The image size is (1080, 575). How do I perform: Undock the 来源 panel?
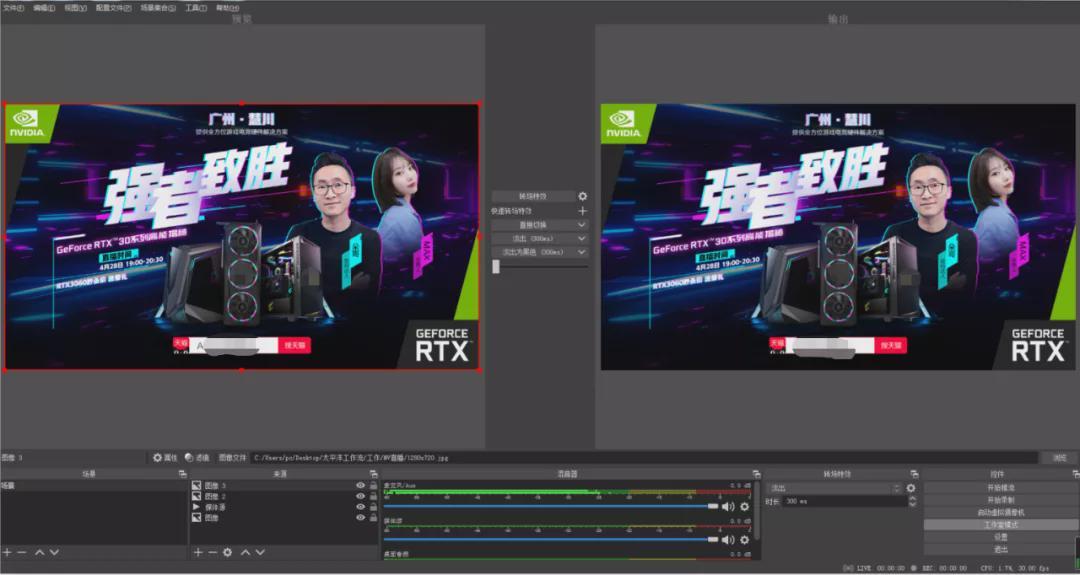pos(373,474)
